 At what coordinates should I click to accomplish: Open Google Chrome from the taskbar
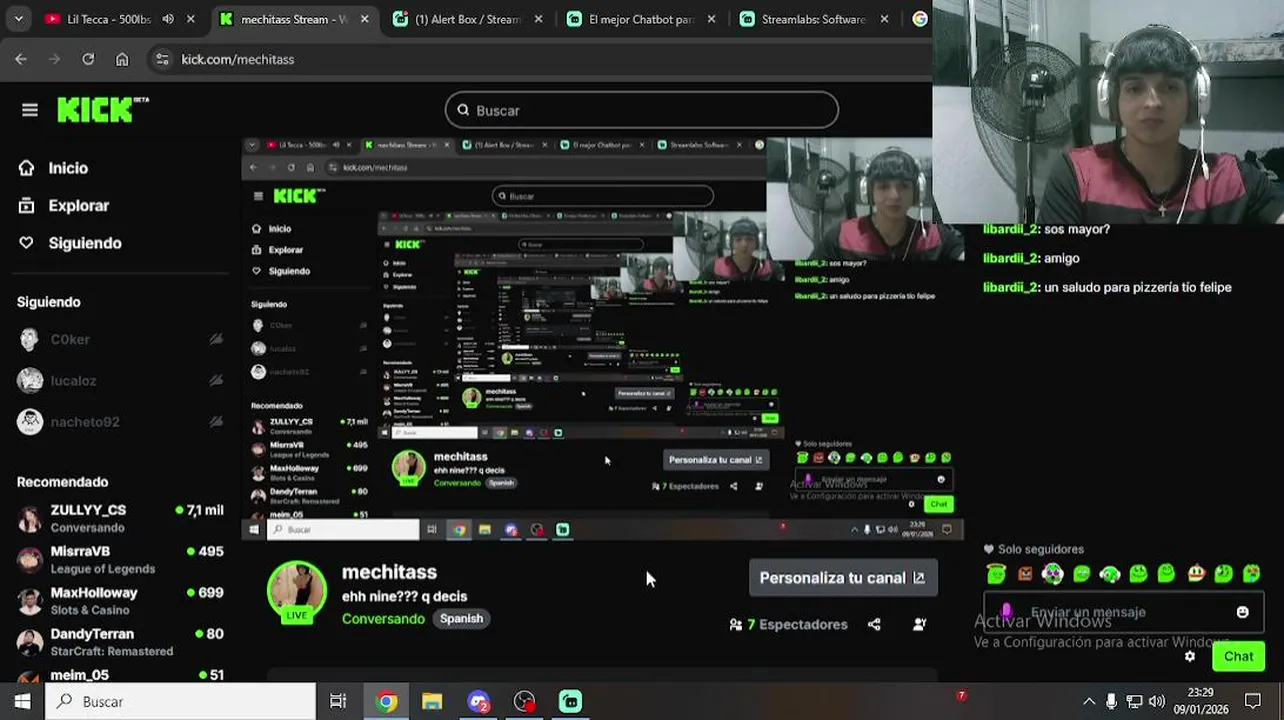click(386, 701)
